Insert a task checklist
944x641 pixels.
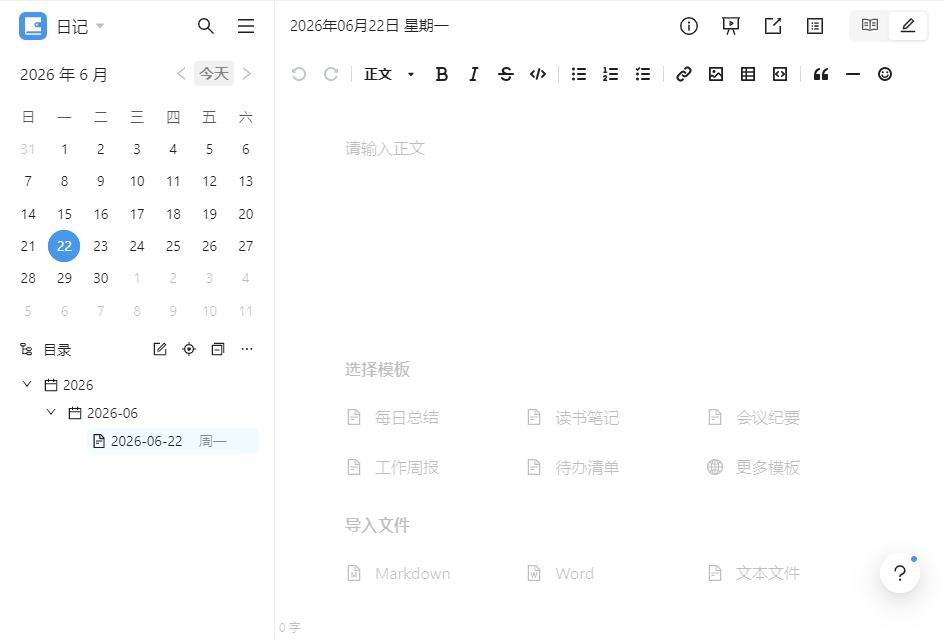click(x=643, y=74)
